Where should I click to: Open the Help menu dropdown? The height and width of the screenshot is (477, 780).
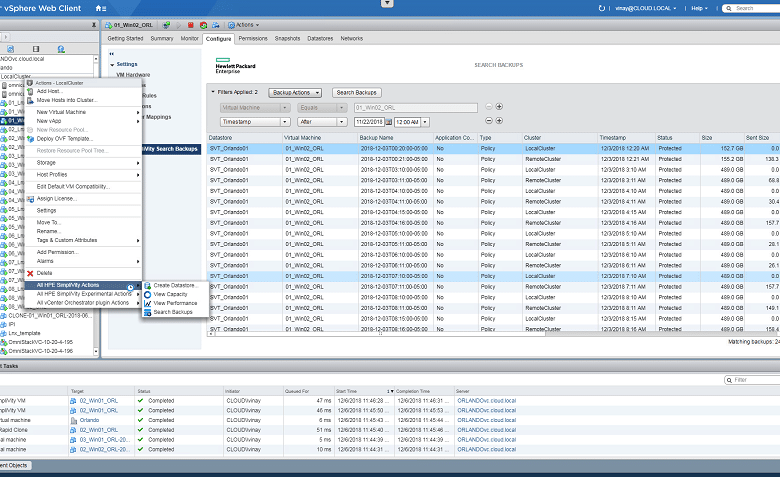click(699, 8)
